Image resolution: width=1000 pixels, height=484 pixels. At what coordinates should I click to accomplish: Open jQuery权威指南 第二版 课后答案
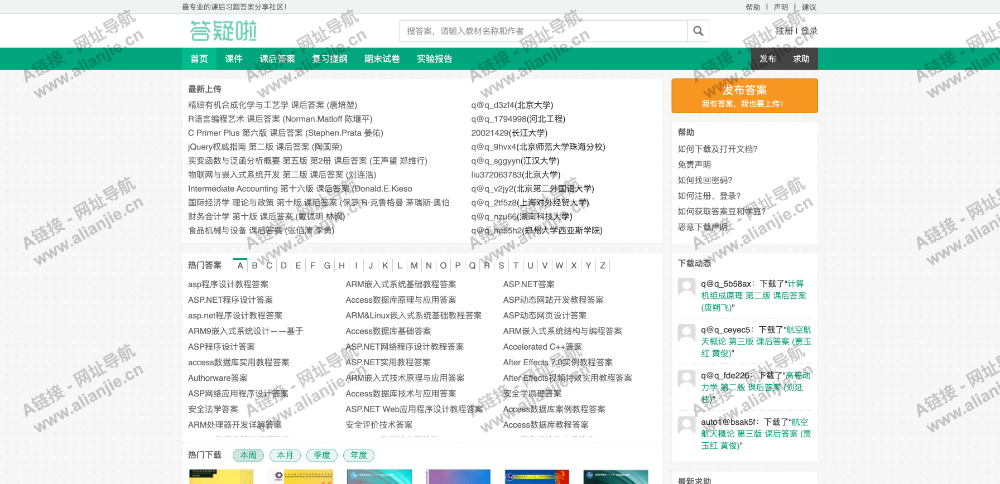pos(265,147)
